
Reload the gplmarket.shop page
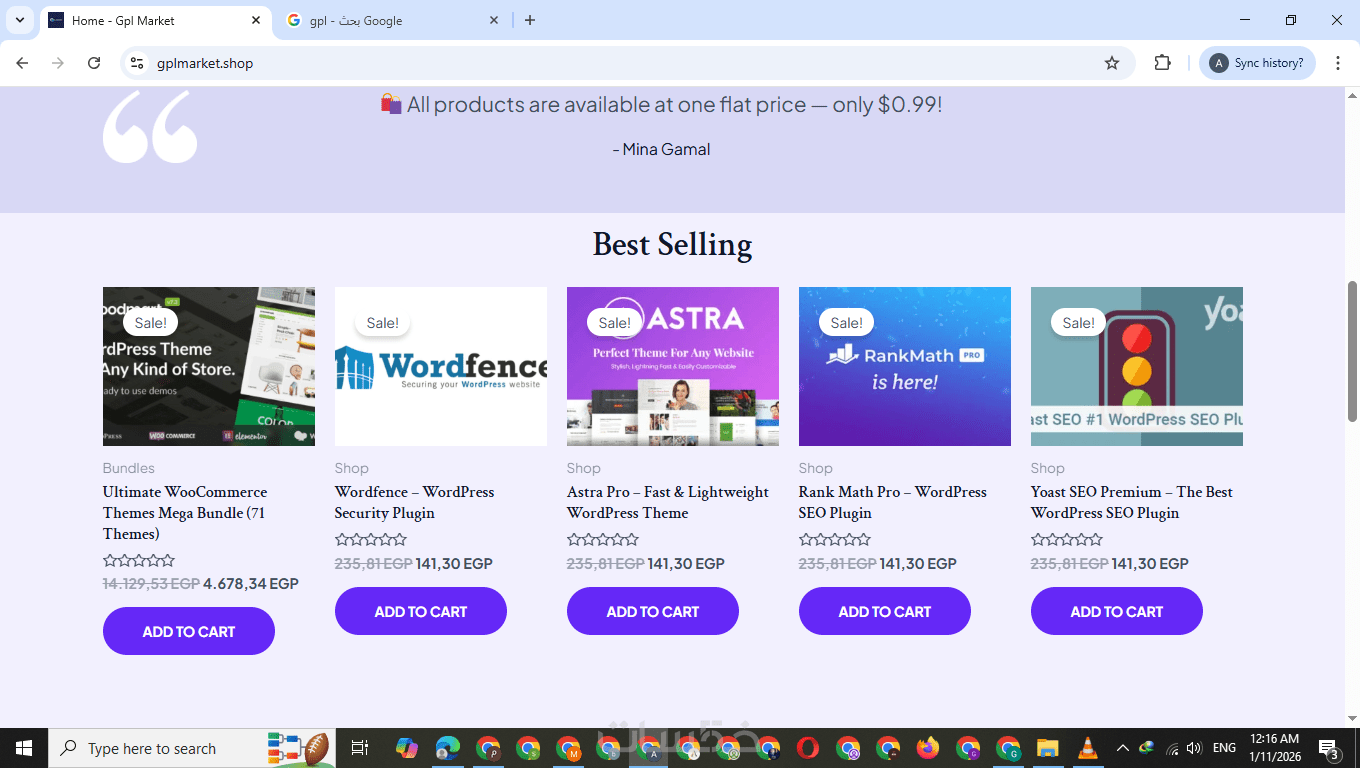(94, 63)
